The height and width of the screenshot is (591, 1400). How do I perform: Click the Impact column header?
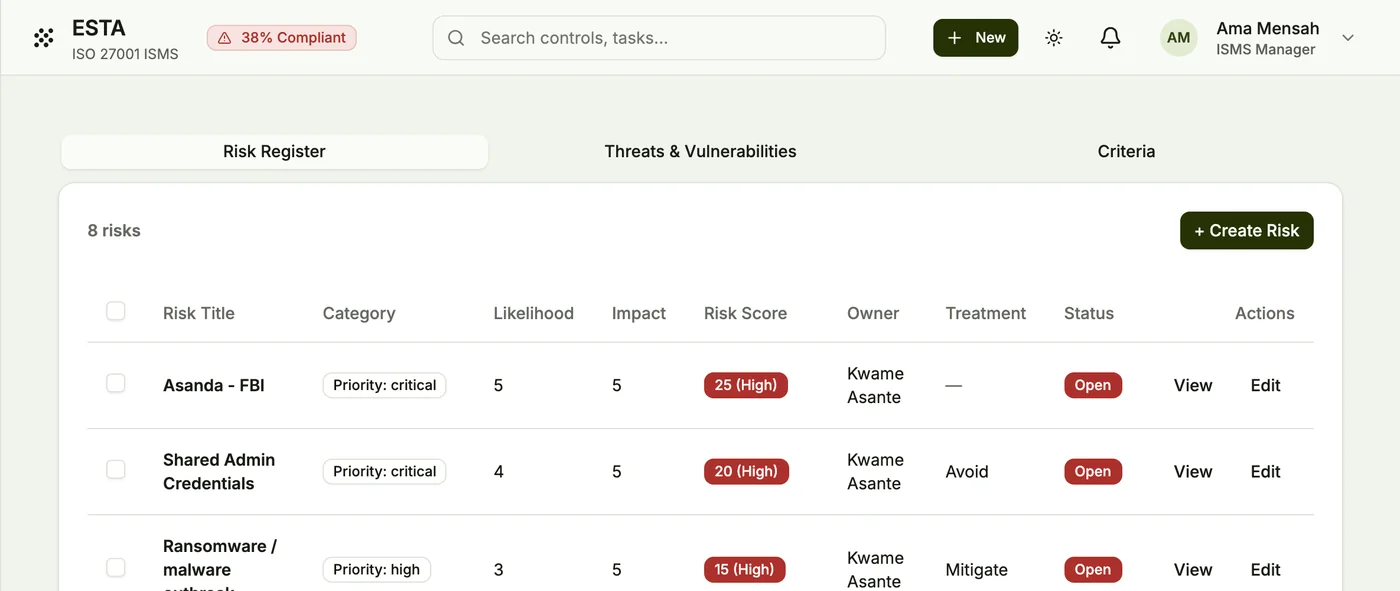click(x=639, y=313)
